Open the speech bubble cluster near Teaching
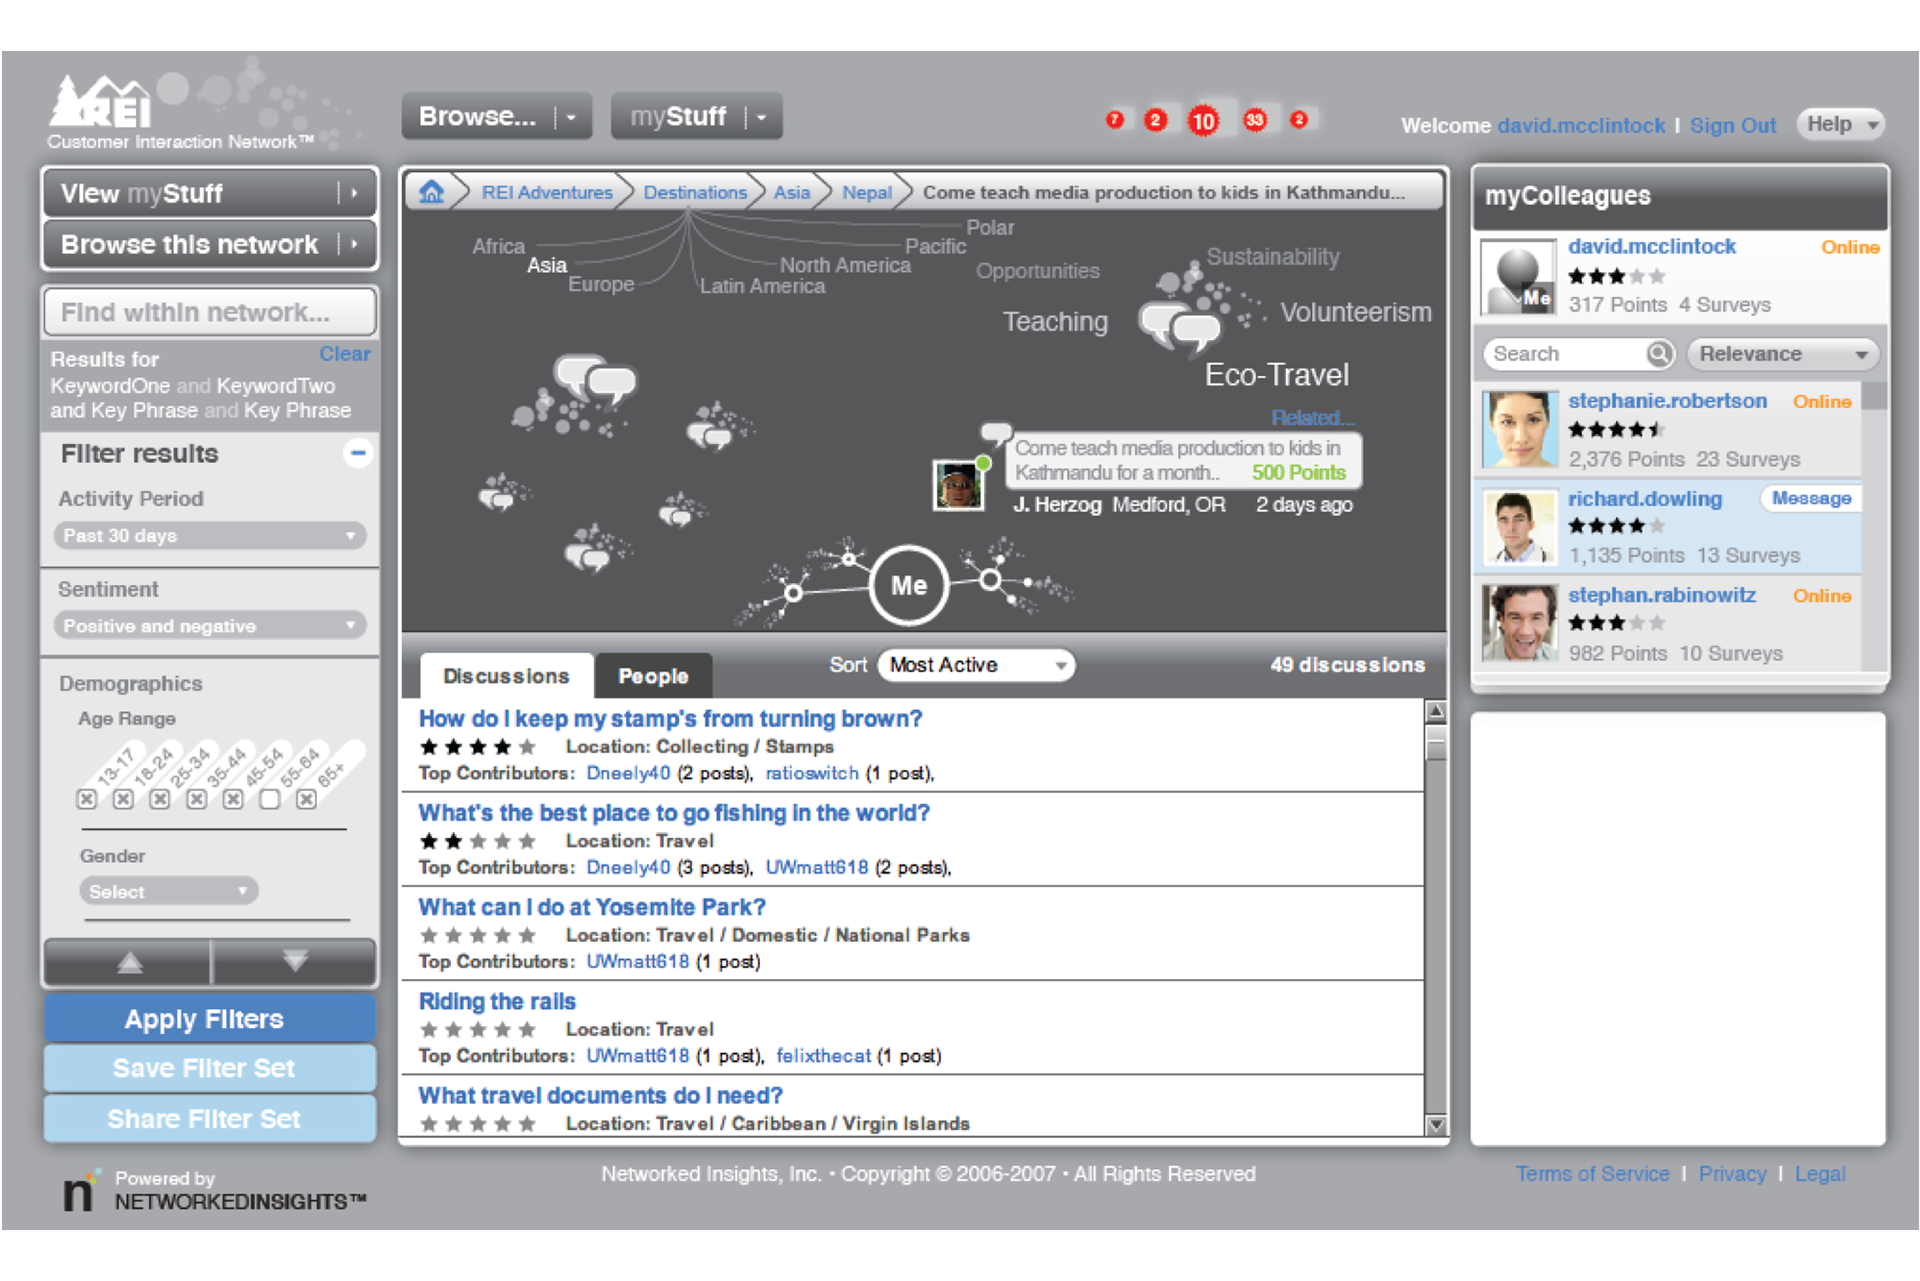The image size is (1920, 1281). 1181,327
